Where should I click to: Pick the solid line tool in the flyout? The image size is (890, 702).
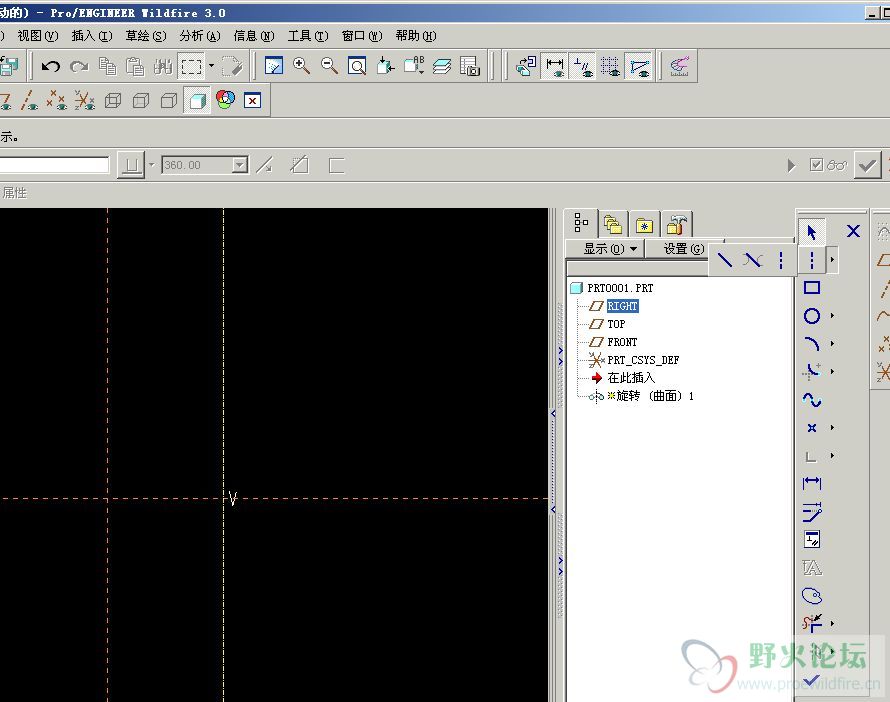[725, 260]
